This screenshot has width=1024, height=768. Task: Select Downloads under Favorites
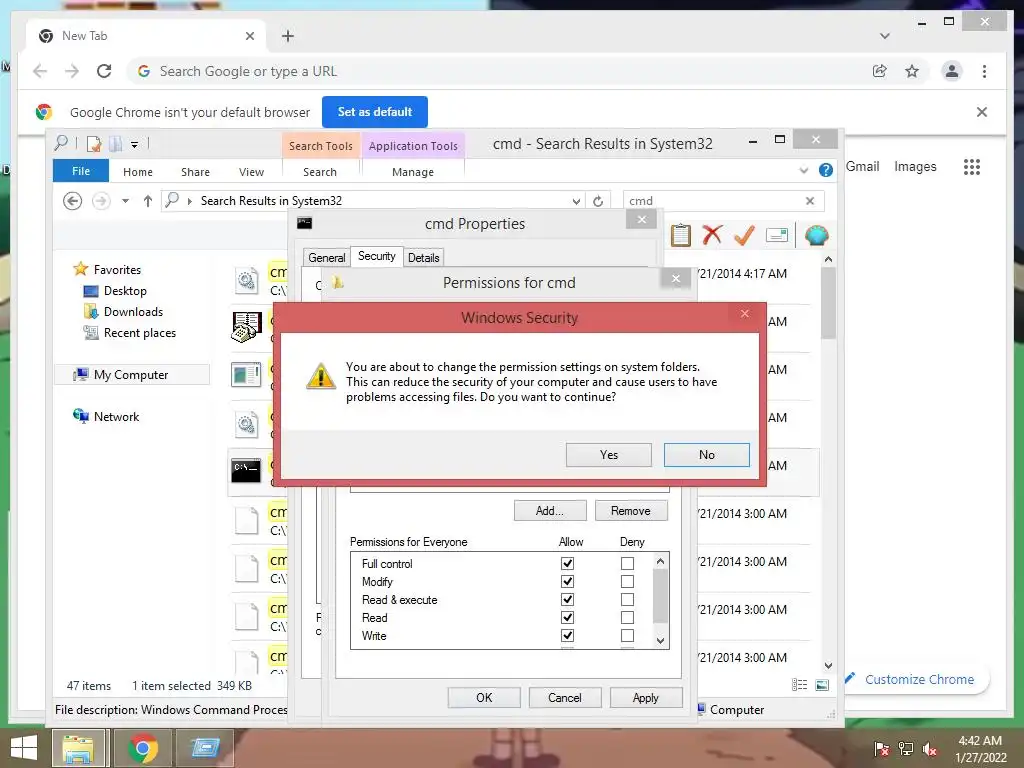133,312
